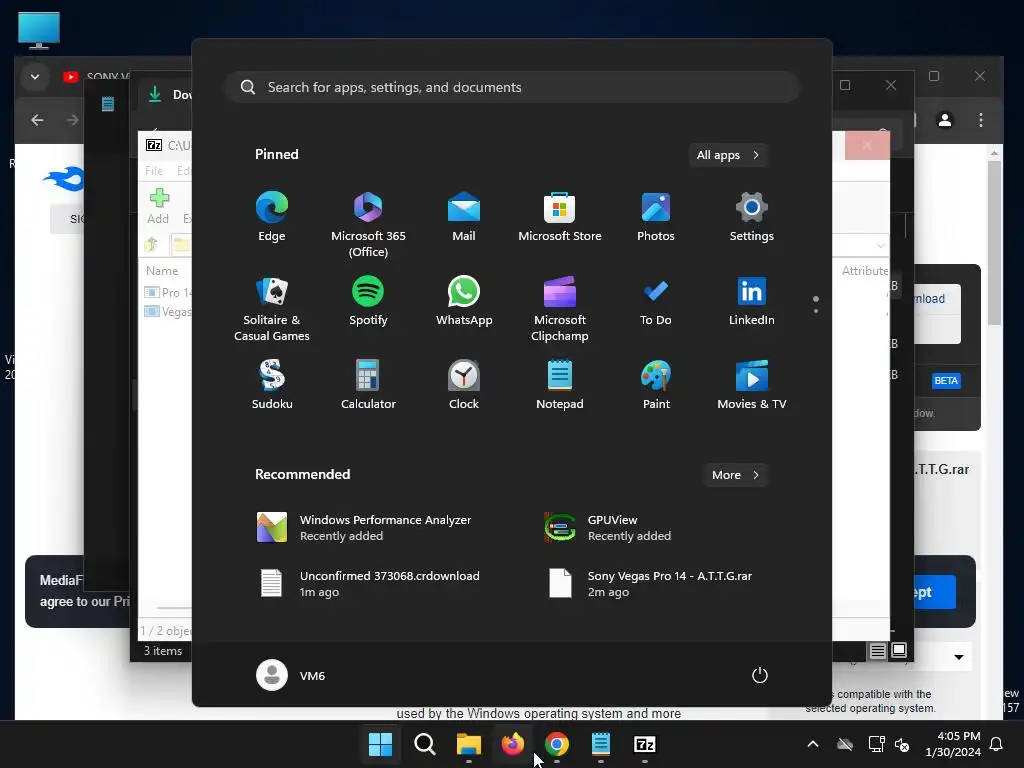
Task: Open Spotify from pinned apps
Action: coord(368,301)
